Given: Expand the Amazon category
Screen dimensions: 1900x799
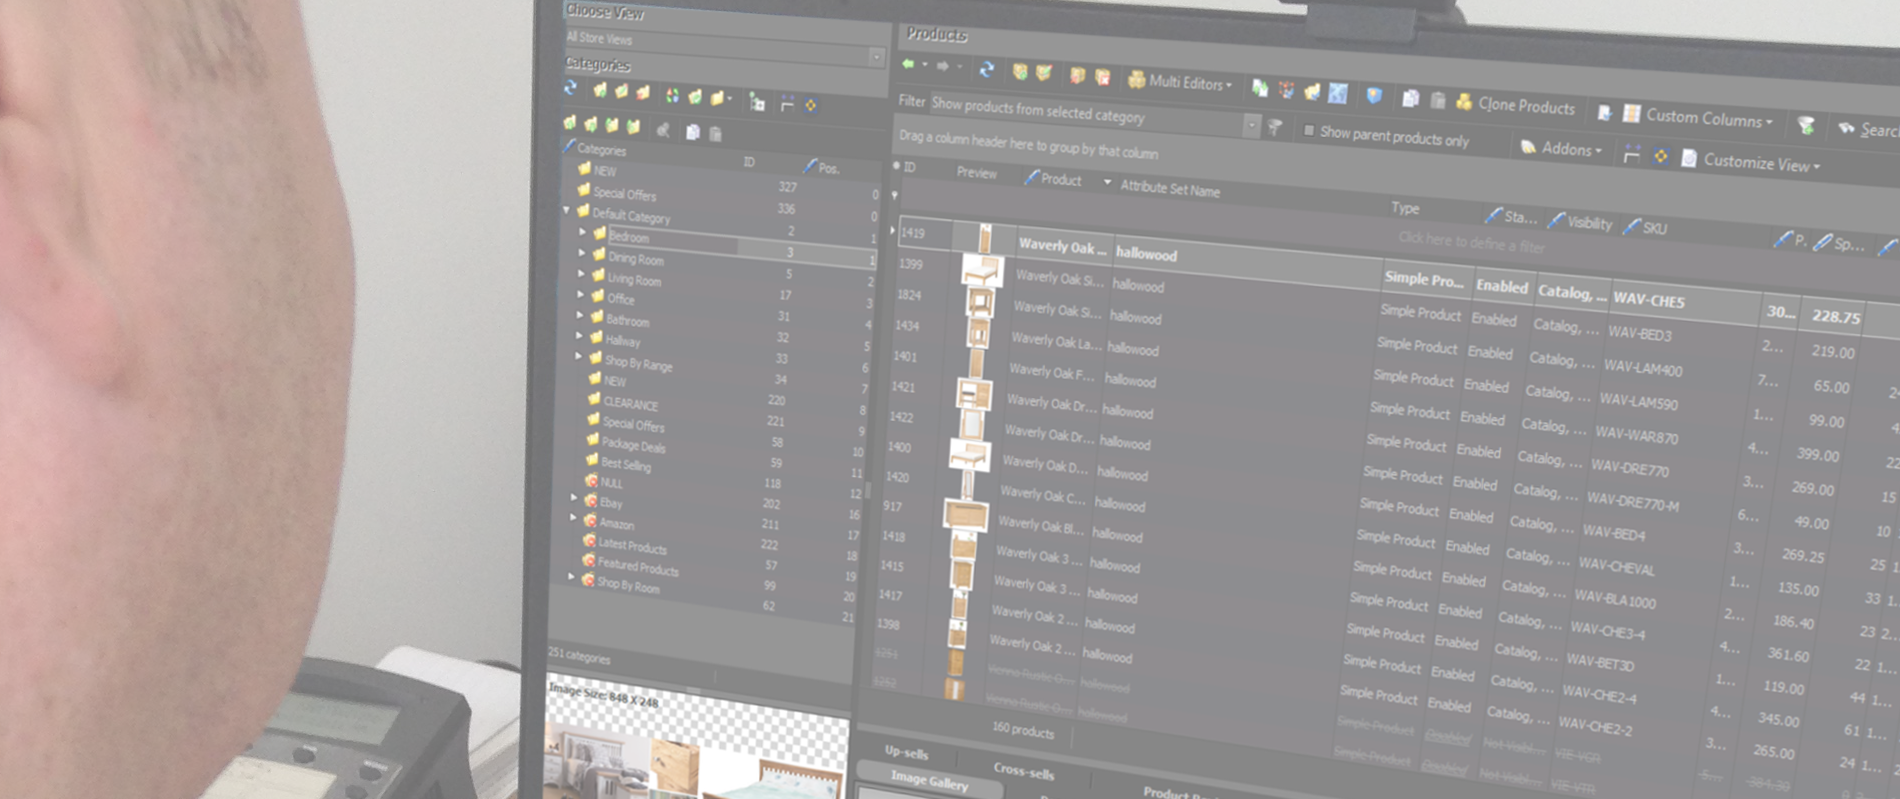Looking at the screenshot, I should [x=573, y=518].
